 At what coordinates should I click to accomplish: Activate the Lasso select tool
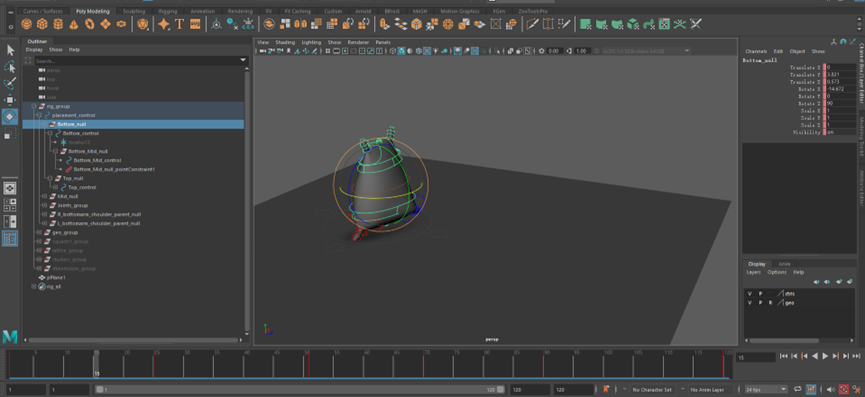click(x=10, y=67)
